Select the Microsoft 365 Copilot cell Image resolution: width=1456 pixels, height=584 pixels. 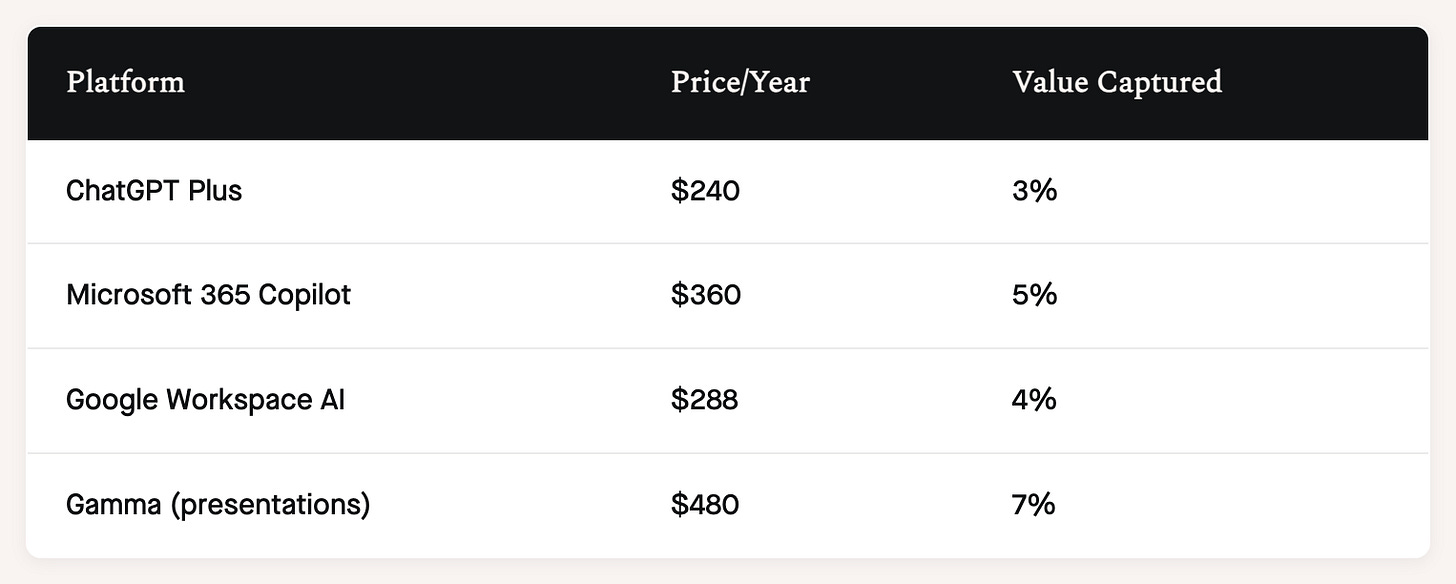(208, 295)
